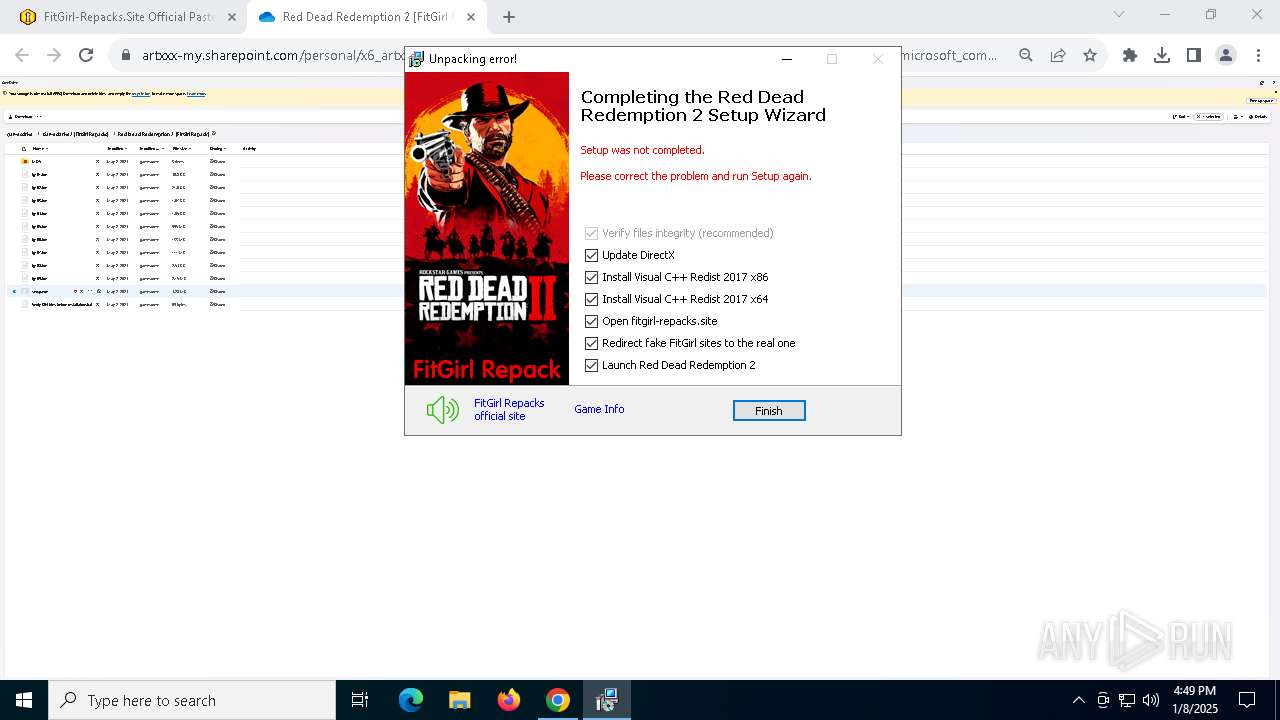Click the Verify files integrity checkbox
The width and height of the screenshot is (1280, 720).
(x=591, y=233)
